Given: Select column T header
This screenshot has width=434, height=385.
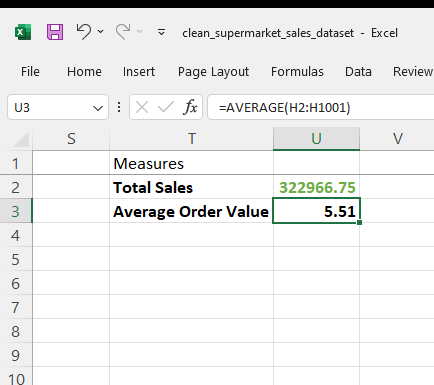Looking at the screenshot, I should point(191,139).
